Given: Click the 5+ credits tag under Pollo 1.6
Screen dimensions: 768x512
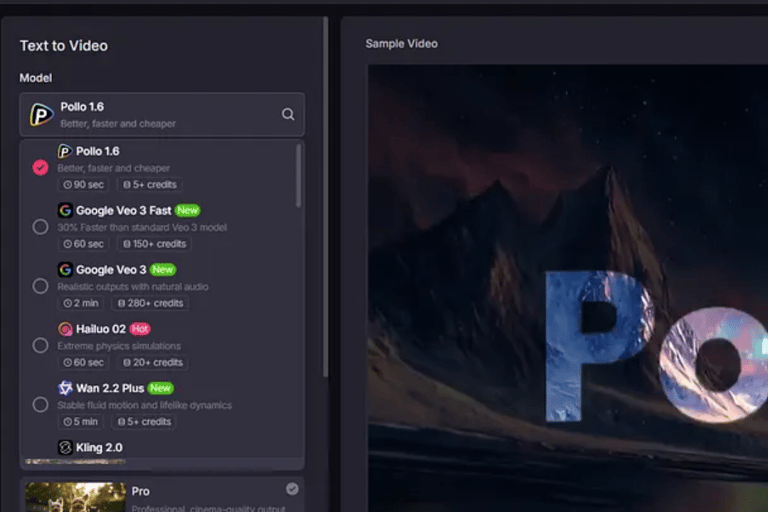Looking at the screenshot, I should tap(149, 185).
